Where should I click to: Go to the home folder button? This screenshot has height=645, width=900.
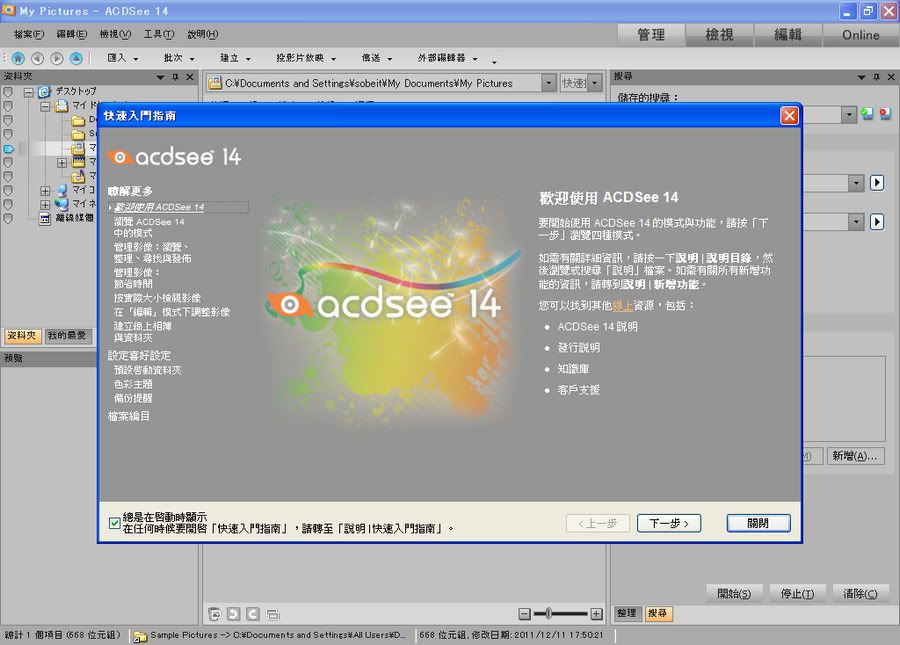(x=18, y=58)
